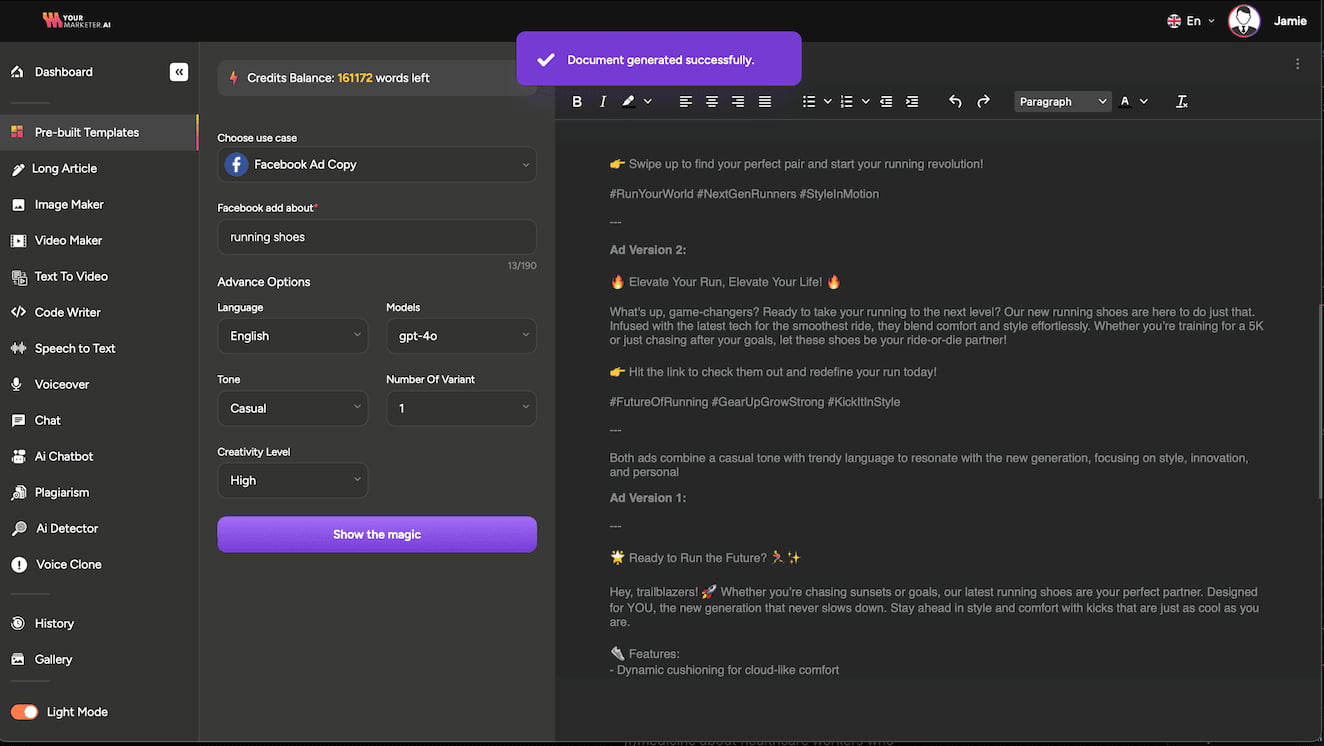Click the Show the magic button
The width and height of the screenshot is (1324, 746).
point(376,535)
